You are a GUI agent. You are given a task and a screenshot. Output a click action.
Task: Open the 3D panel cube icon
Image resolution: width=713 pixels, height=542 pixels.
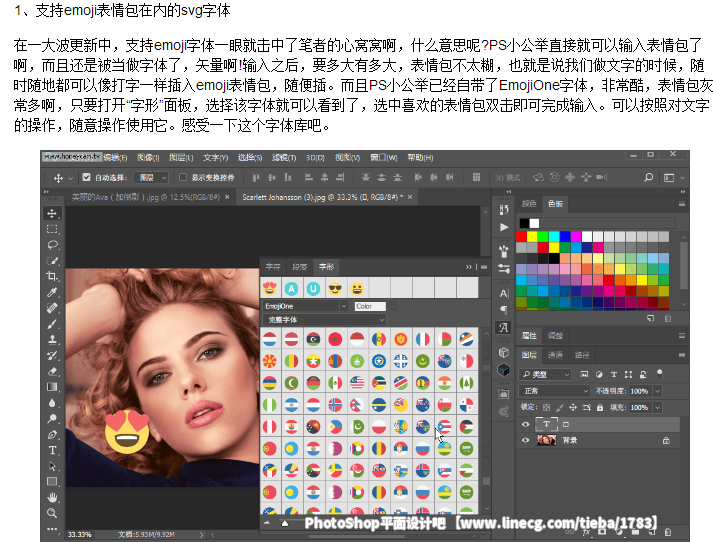click(503, 352)
